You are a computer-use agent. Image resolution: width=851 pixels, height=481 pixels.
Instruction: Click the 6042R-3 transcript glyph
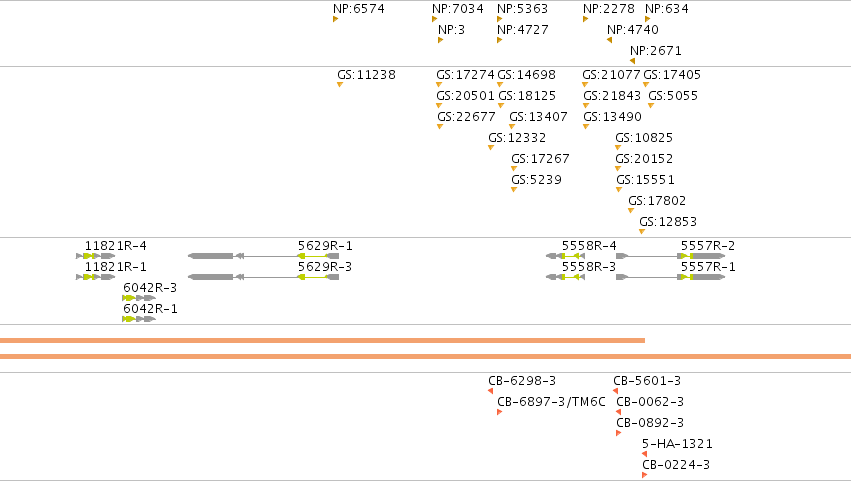(139, 298)
